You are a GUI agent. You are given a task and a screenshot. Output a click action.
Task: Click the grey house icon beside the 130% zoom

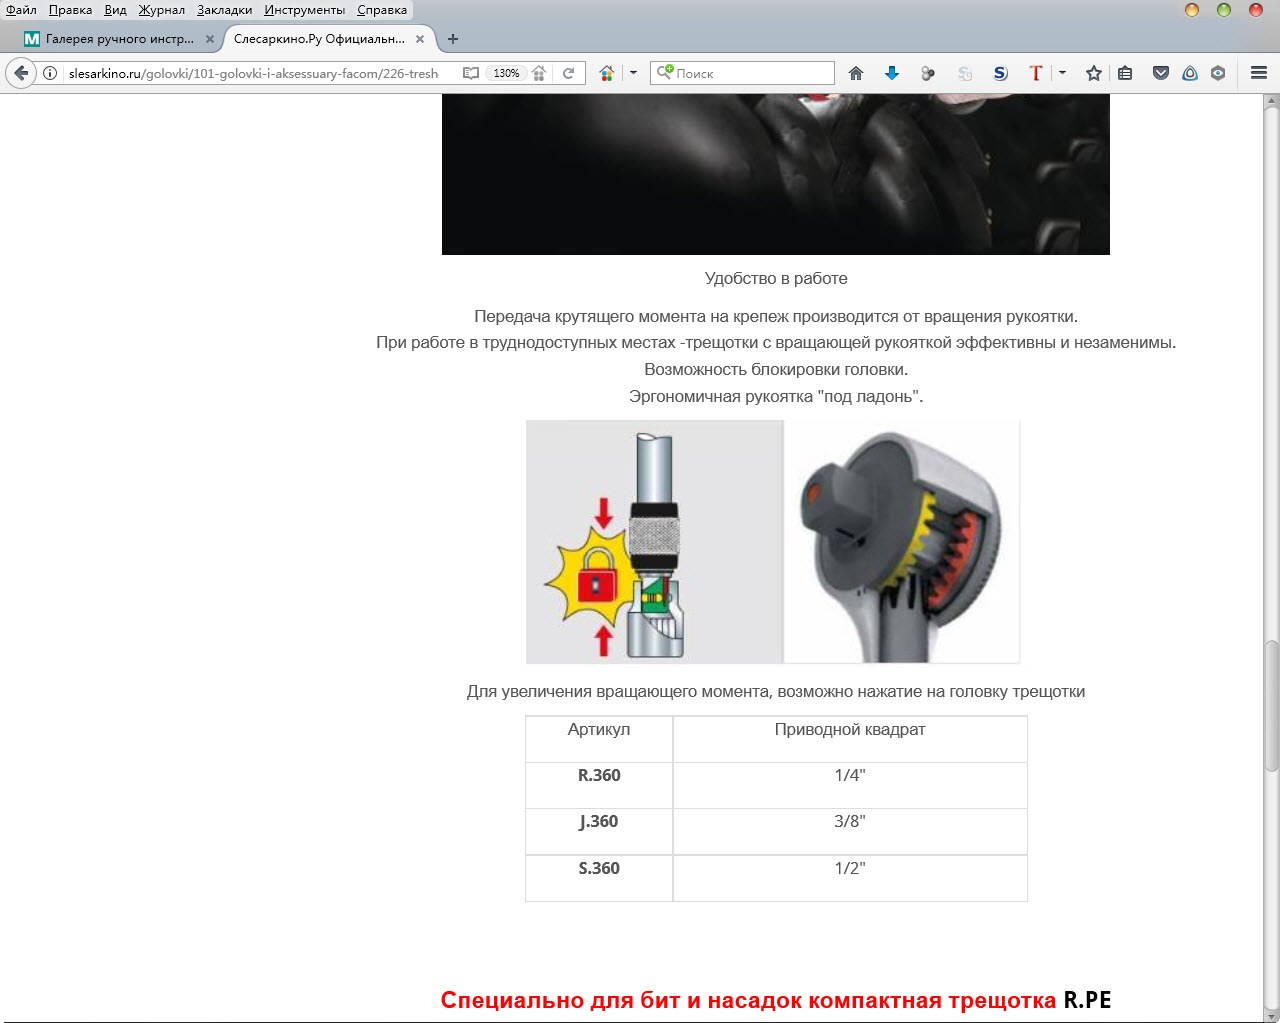[539, 73]
